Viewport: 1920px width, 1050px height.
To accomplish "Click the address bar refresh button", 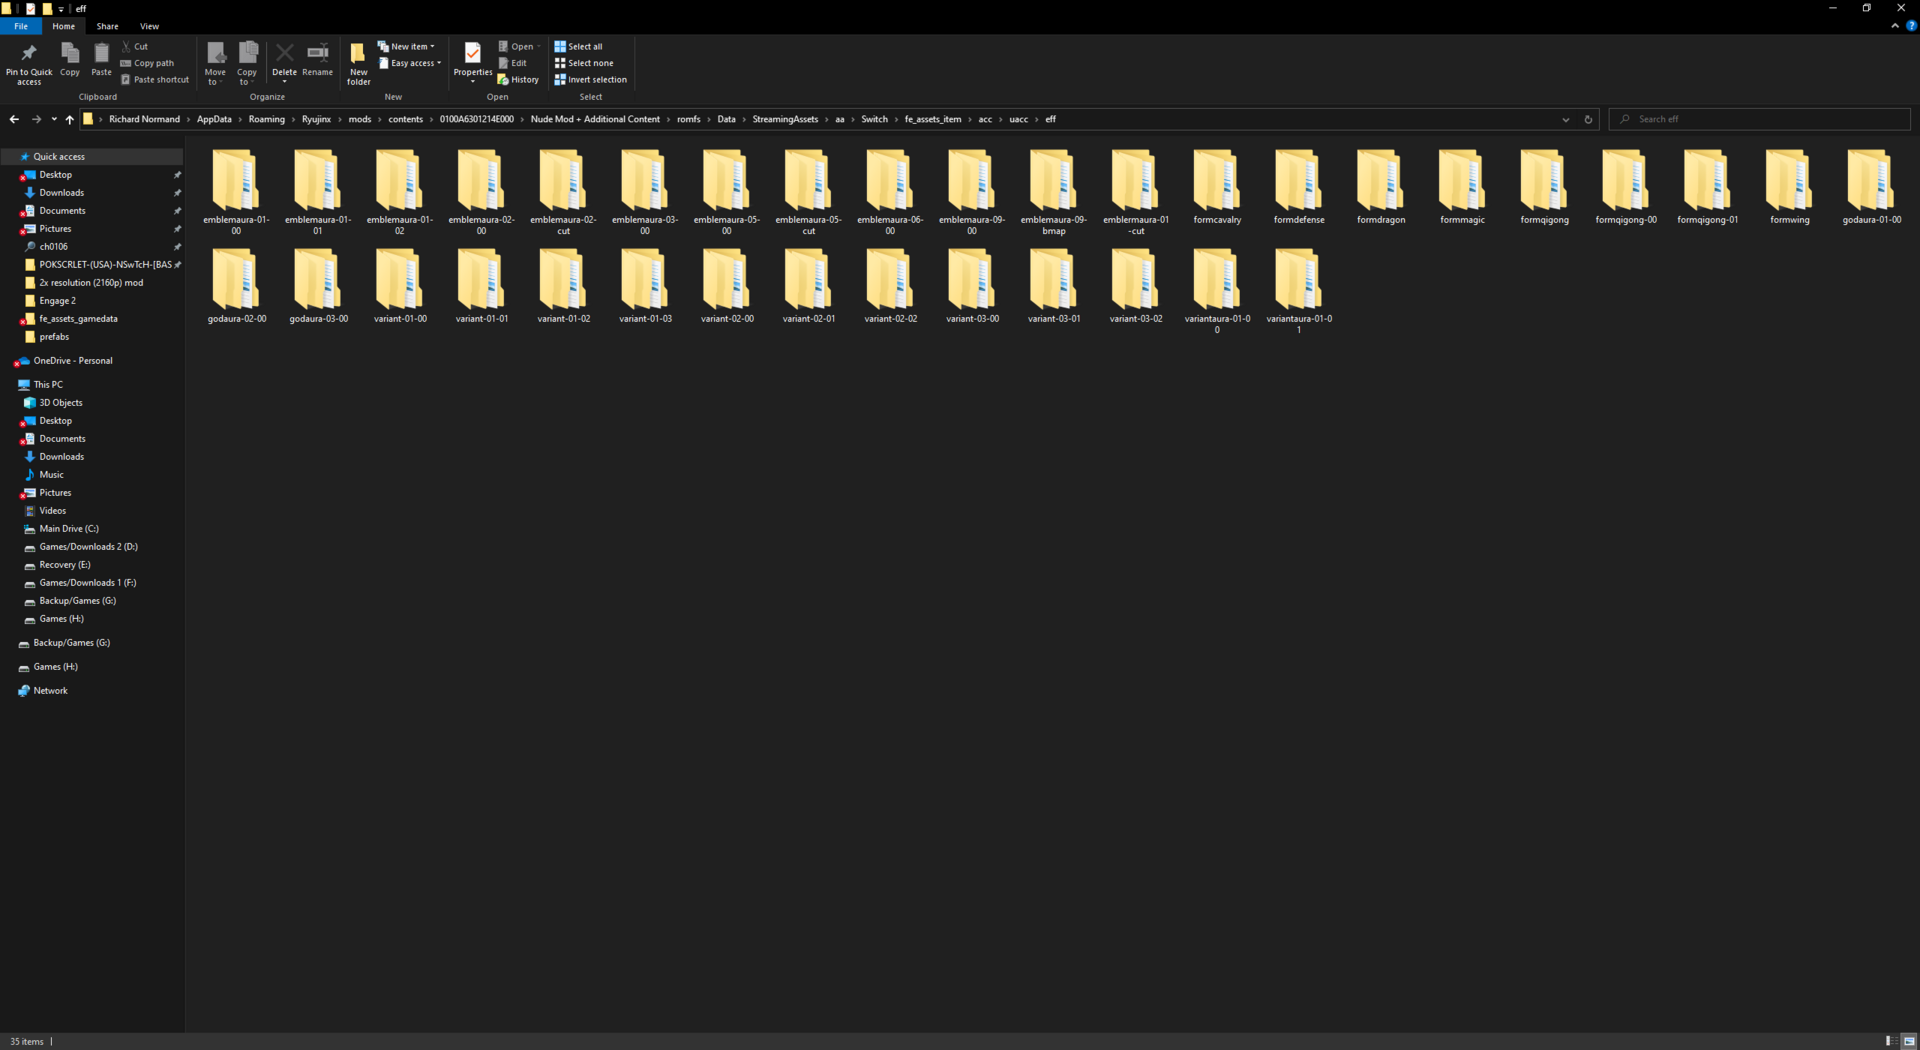I will [x=1588, y=119].
